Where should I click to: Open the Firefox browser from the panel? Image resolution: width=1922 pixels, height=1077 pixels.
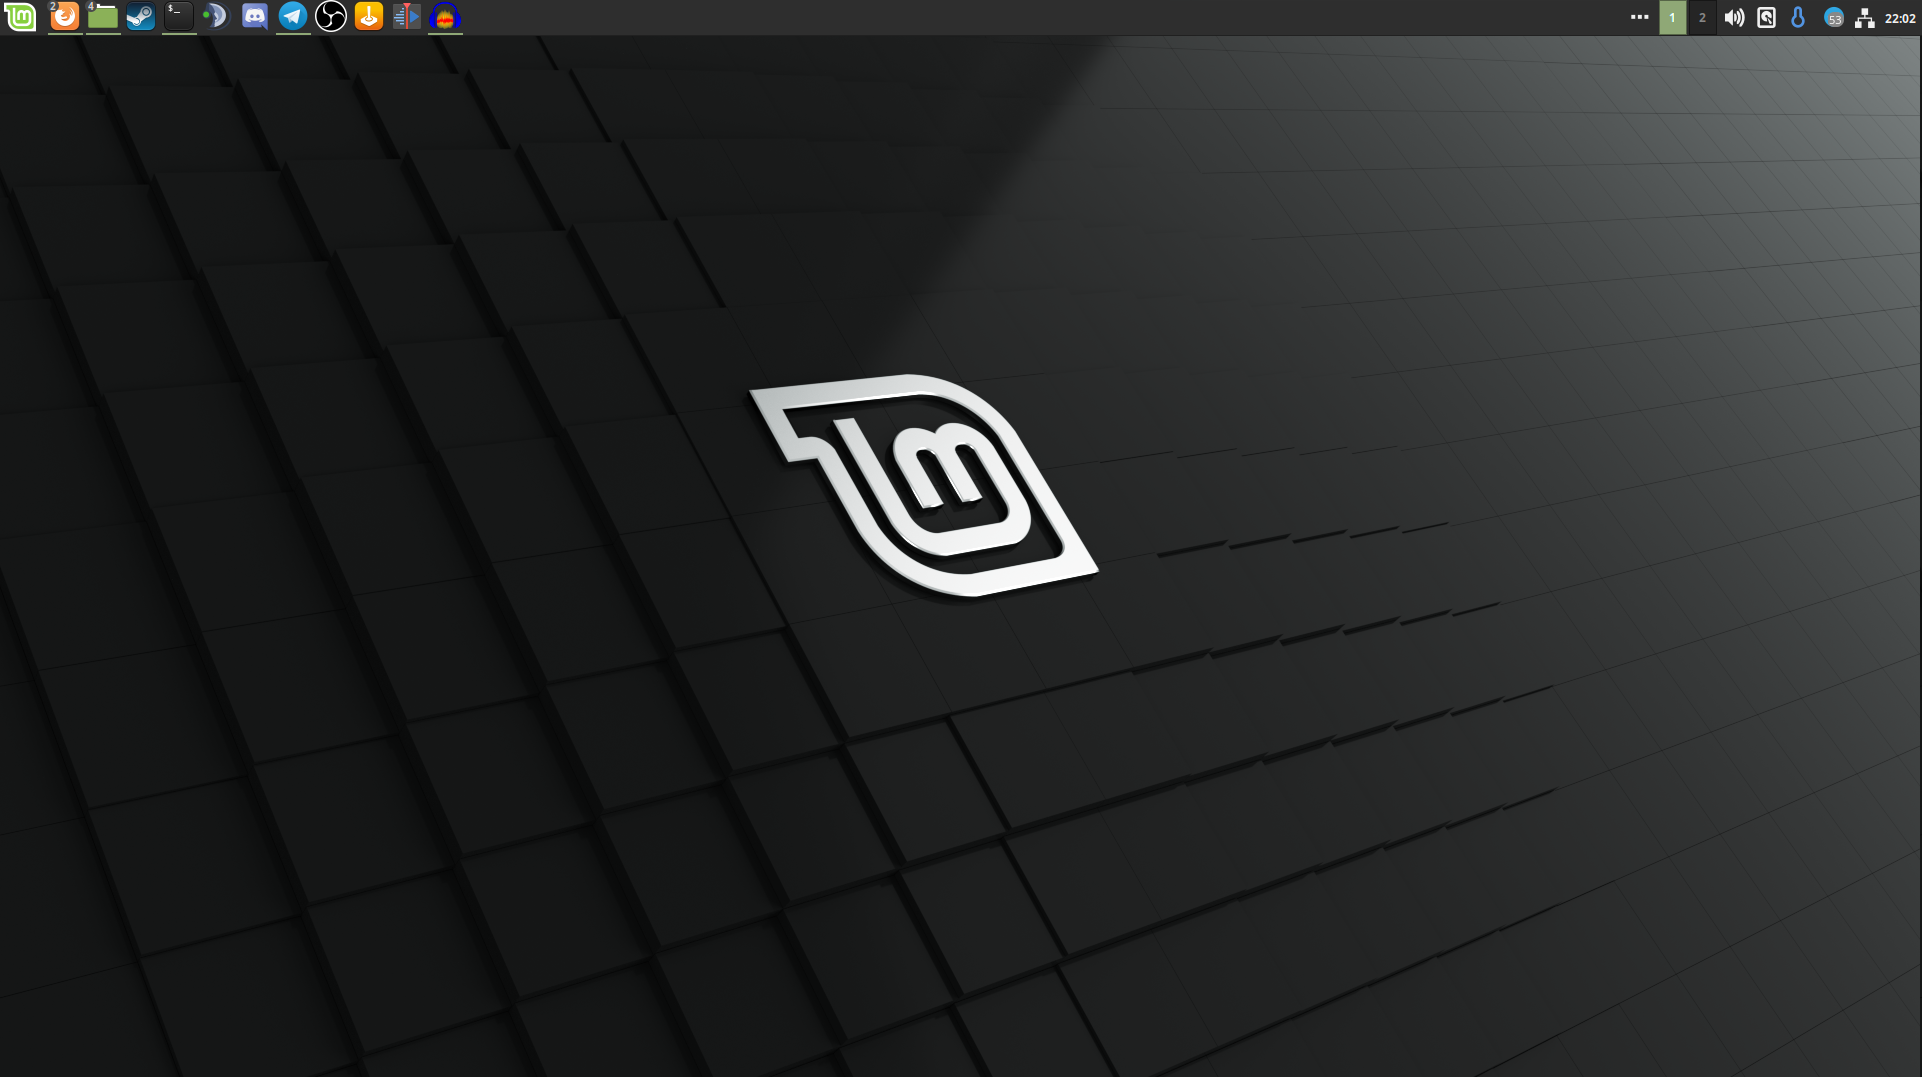pyautogui.click(x=65, y=17)
